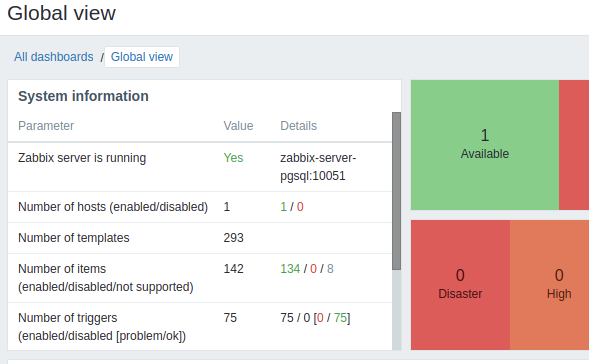Screen dimensions: 589x364
Task: Click the '75 / 0 [0 / 75]' triggers detail
Action: coord(315,318)
